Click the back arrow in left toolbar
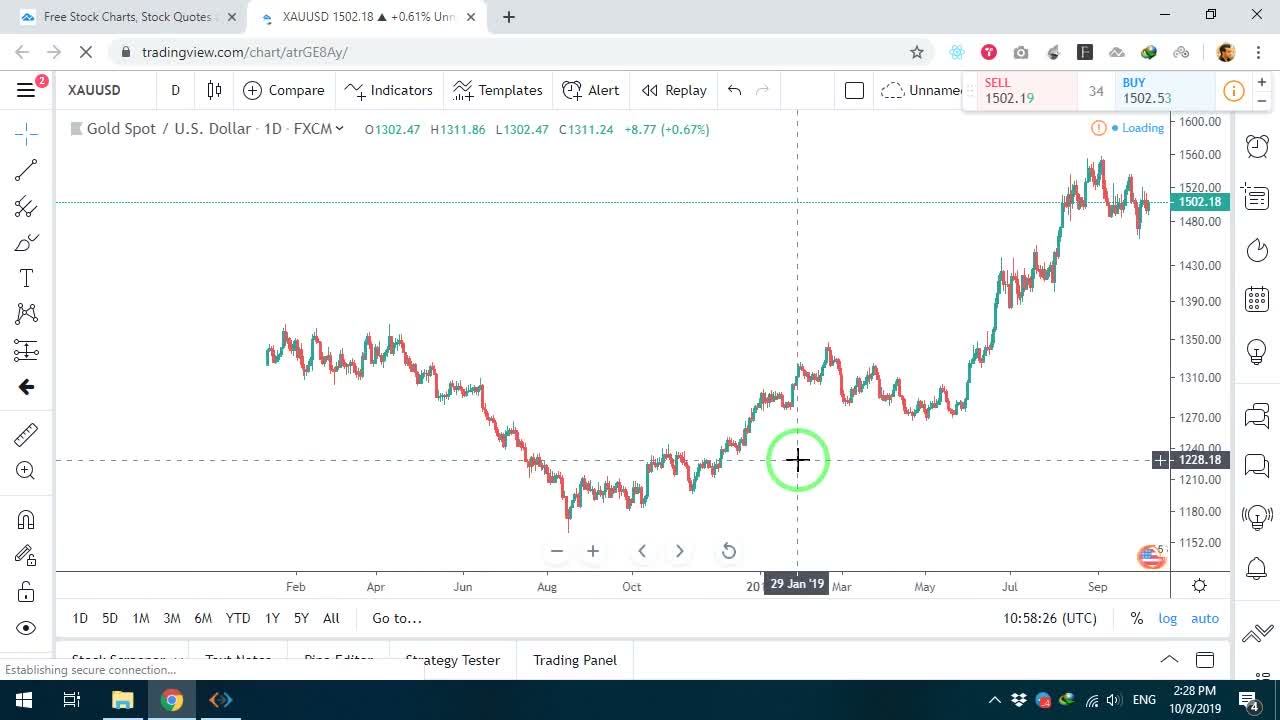 coord(26,387)
